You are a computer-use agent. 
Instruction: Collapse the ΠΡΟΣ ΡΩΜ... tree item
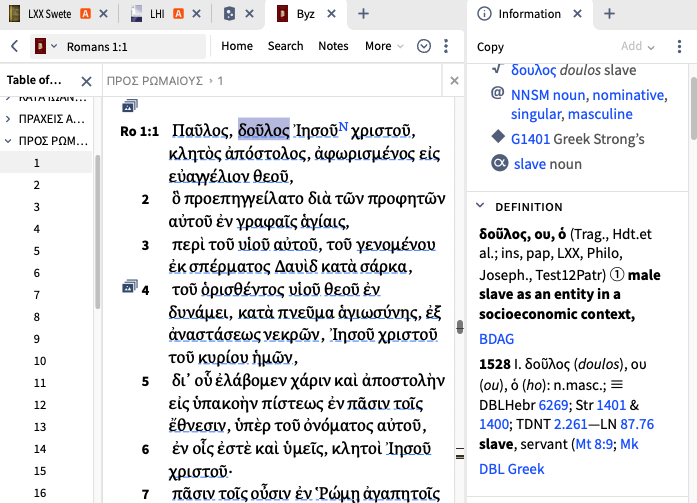pos(8,141)
